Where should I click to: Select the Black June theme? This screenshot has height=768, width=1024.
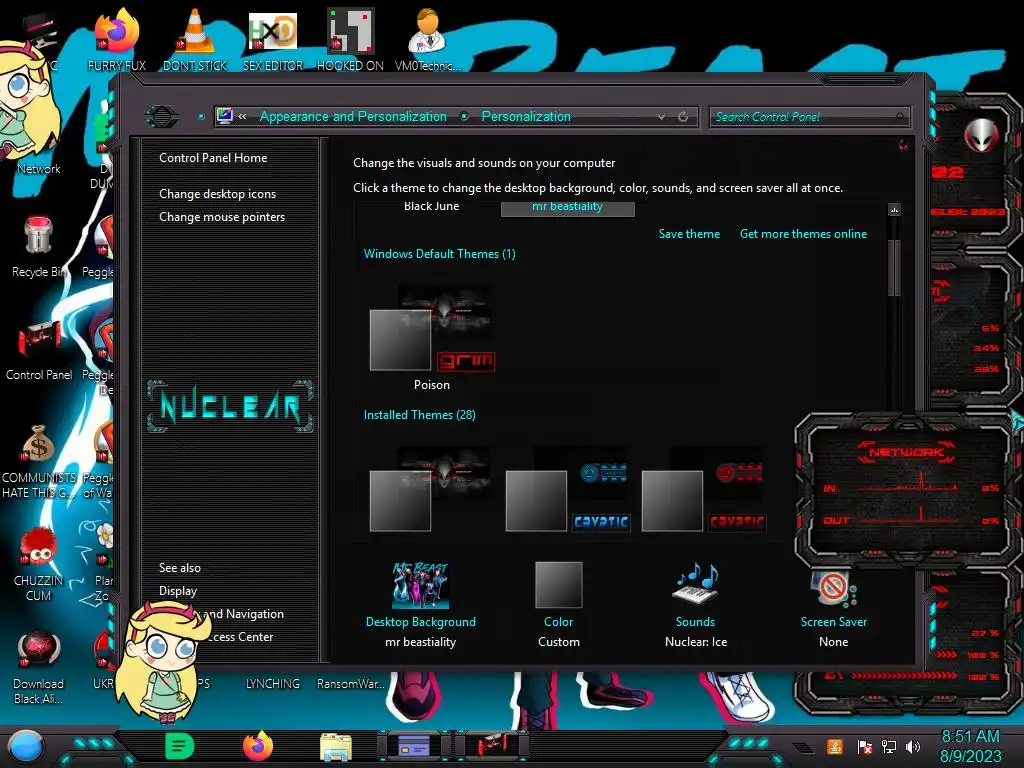432,206
